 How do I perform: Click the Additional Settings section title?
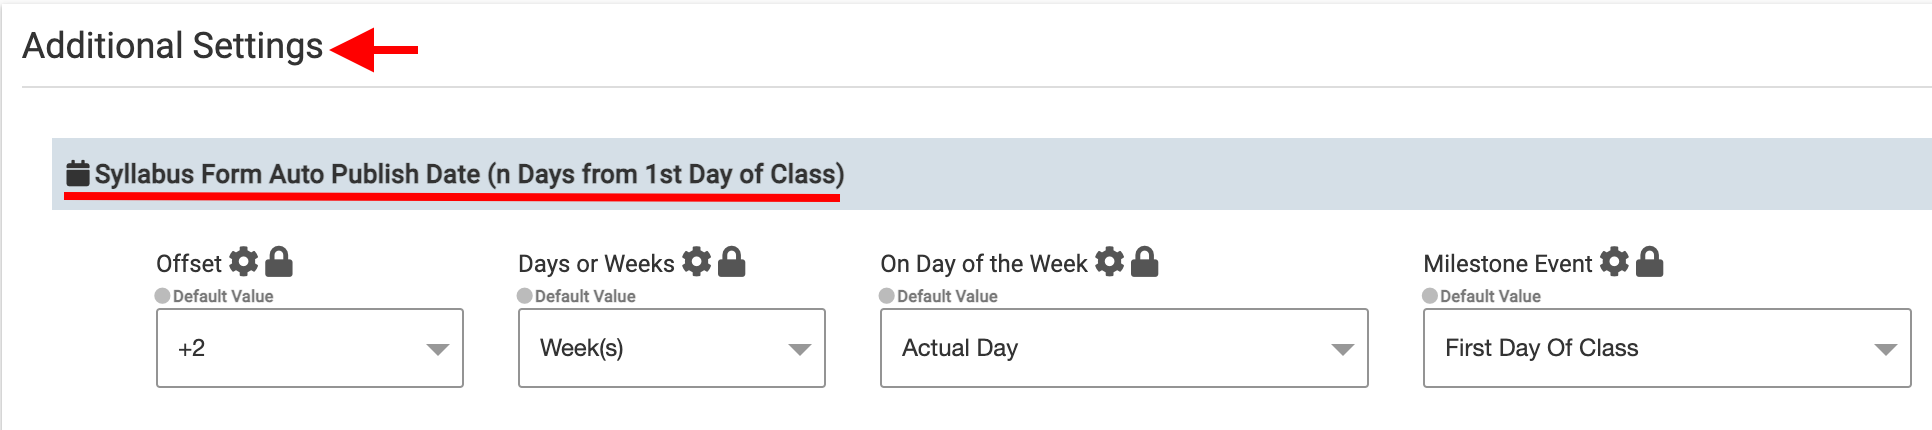click(x=172, y=46)
